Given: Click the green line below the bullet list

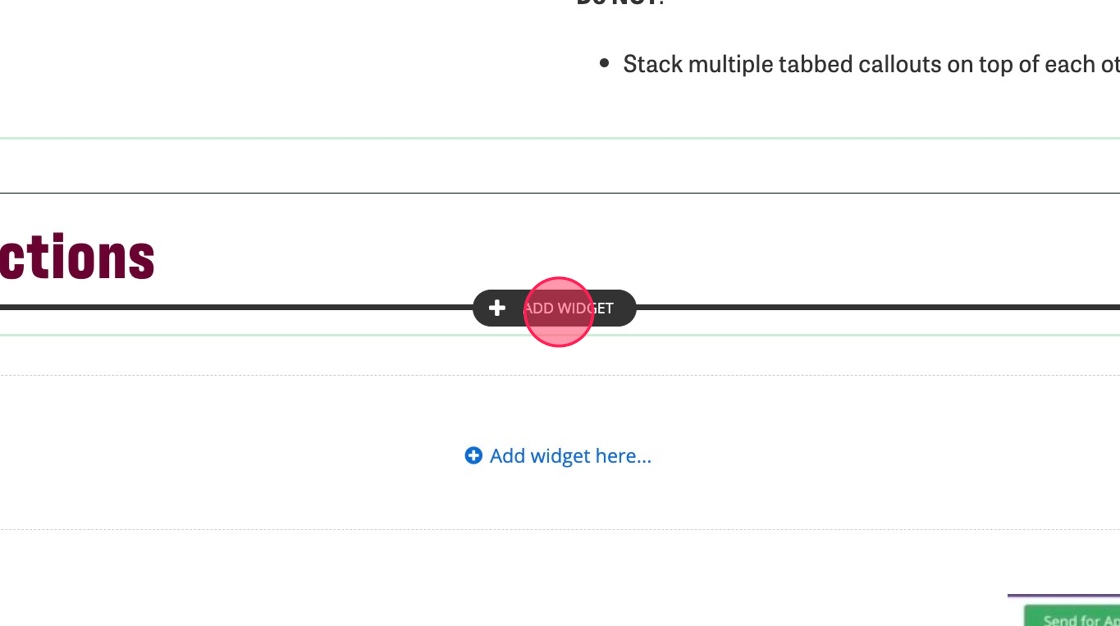Looking at the screenshot, I should (560, 138).
